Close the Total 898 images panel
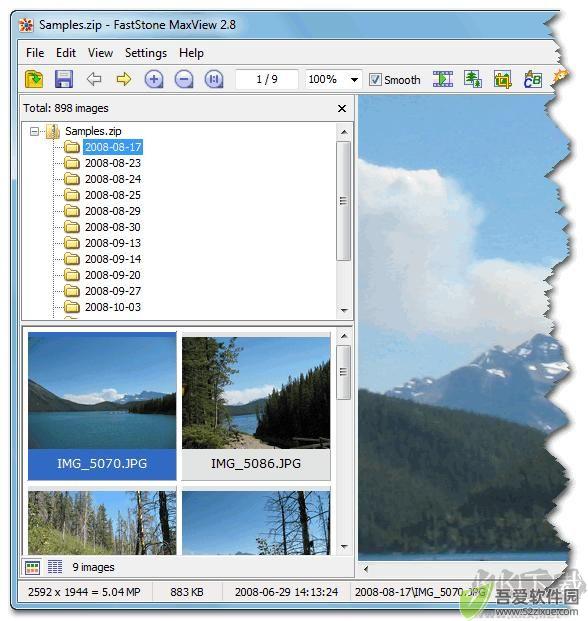 click(x=342, y=108)
